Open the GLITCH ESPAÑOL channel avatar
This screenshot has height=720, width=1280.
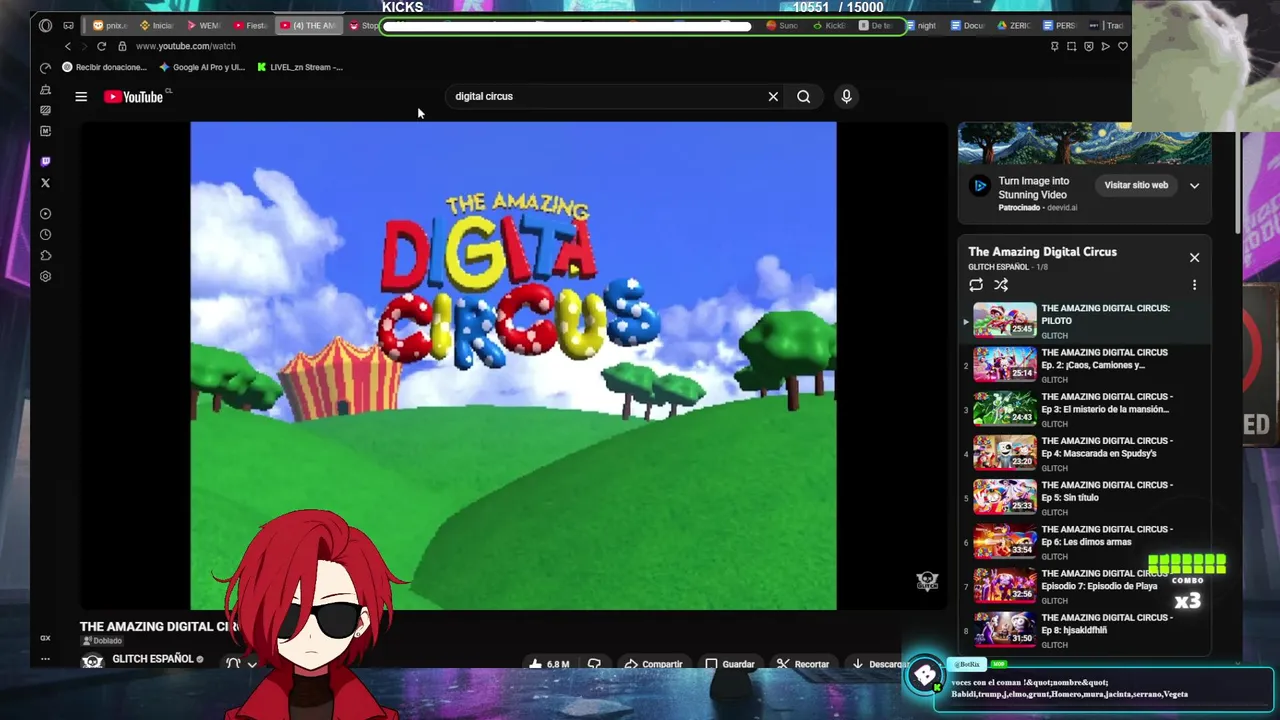point(92,662)
